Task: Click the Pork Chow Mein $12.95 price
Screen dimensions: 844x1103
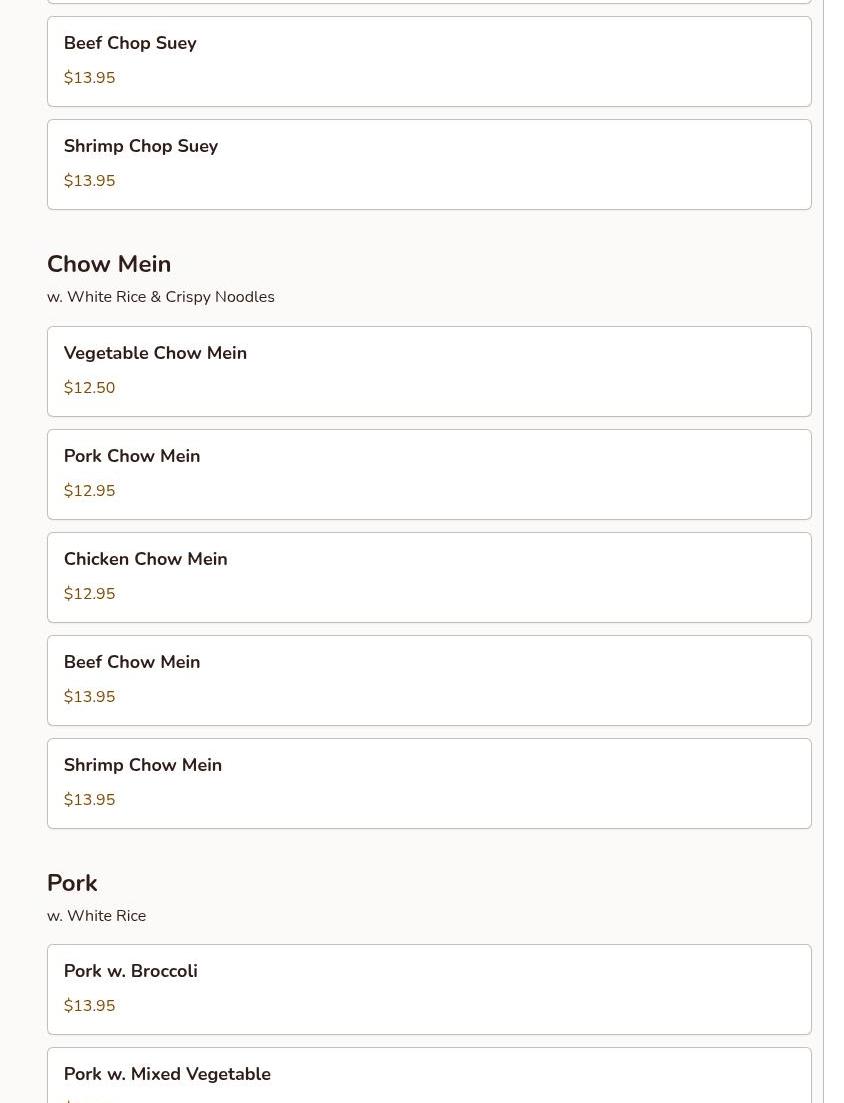Action: coord(90,491)
